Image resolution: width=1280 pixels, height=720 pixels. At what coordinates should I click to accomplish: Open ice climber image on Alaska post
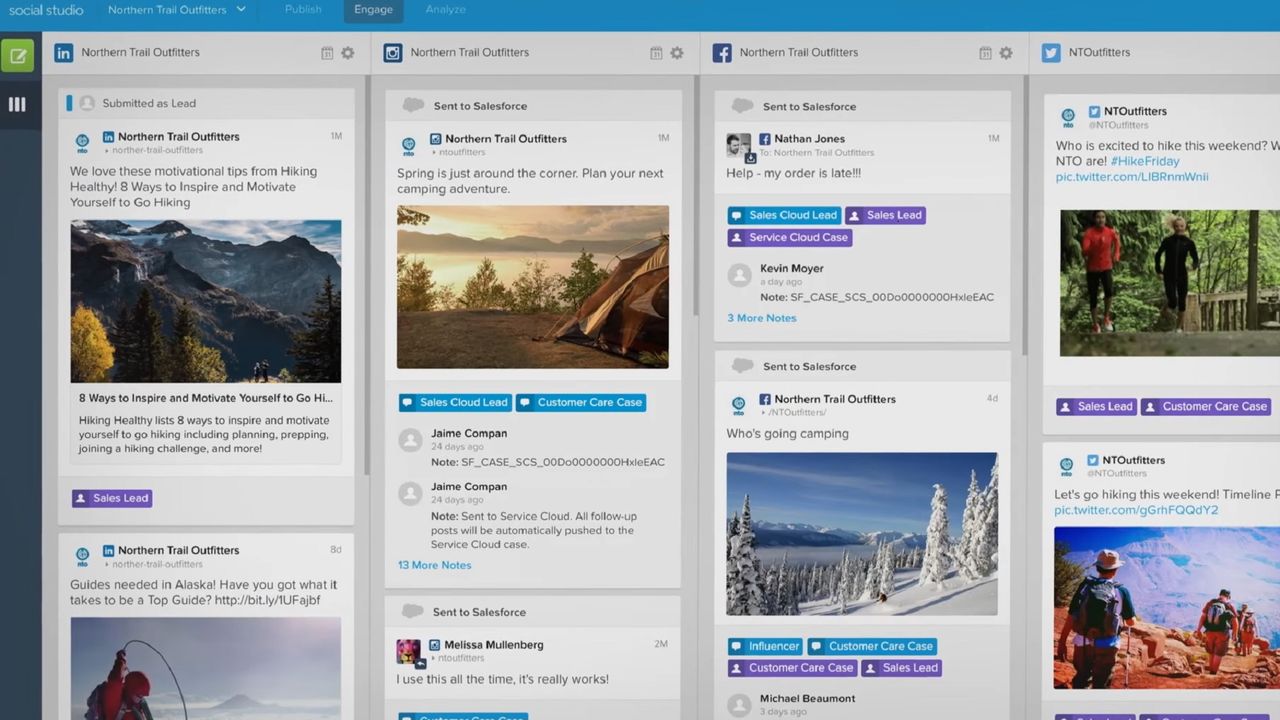pyautogui.click(x=206, y=668)
